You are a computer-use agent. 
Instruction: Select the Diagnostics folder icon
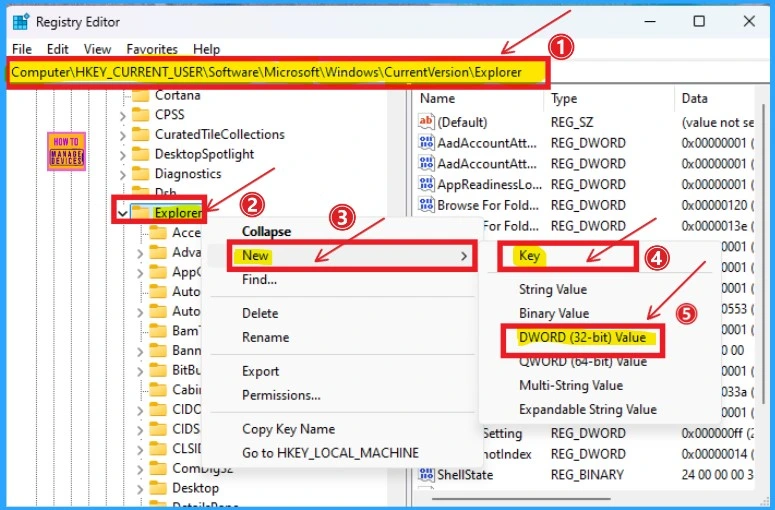[x=140, y=174]
